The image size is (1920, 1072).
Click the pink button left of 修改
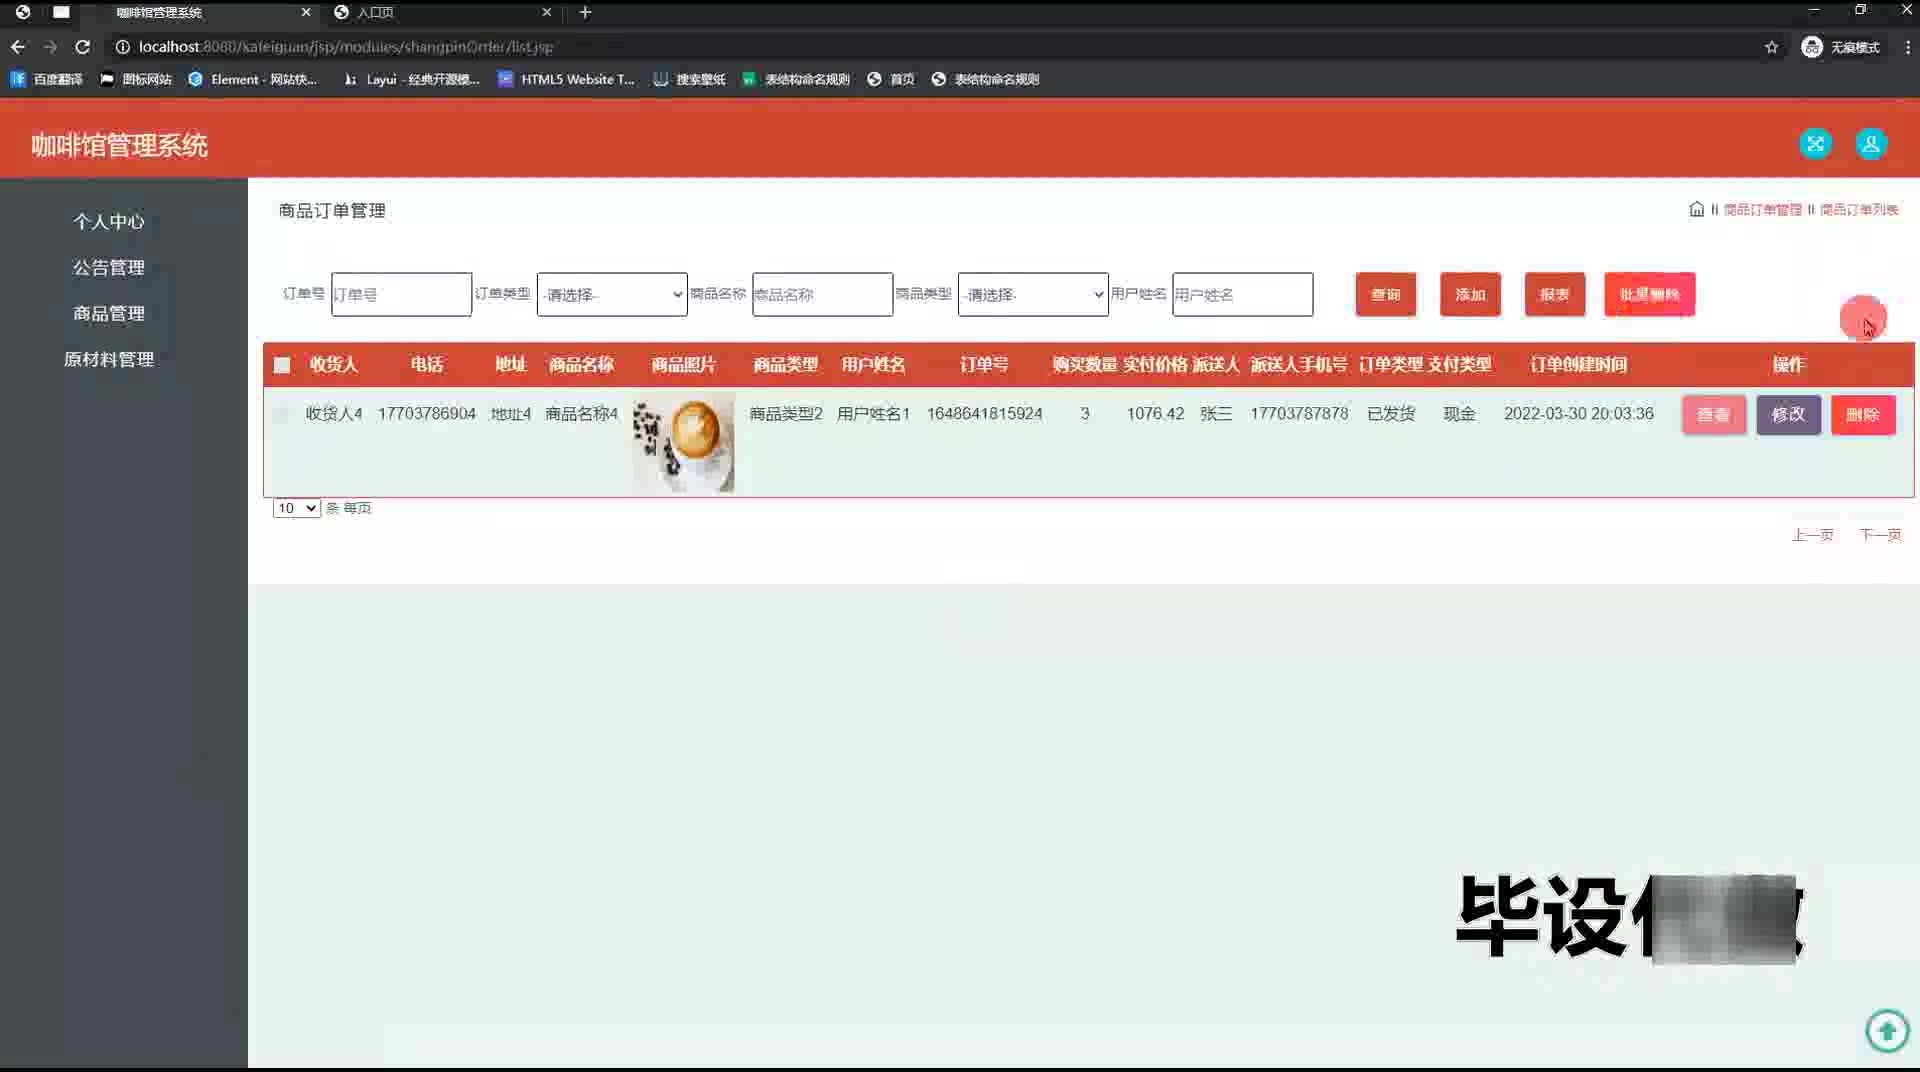(x=1714, y=414)
